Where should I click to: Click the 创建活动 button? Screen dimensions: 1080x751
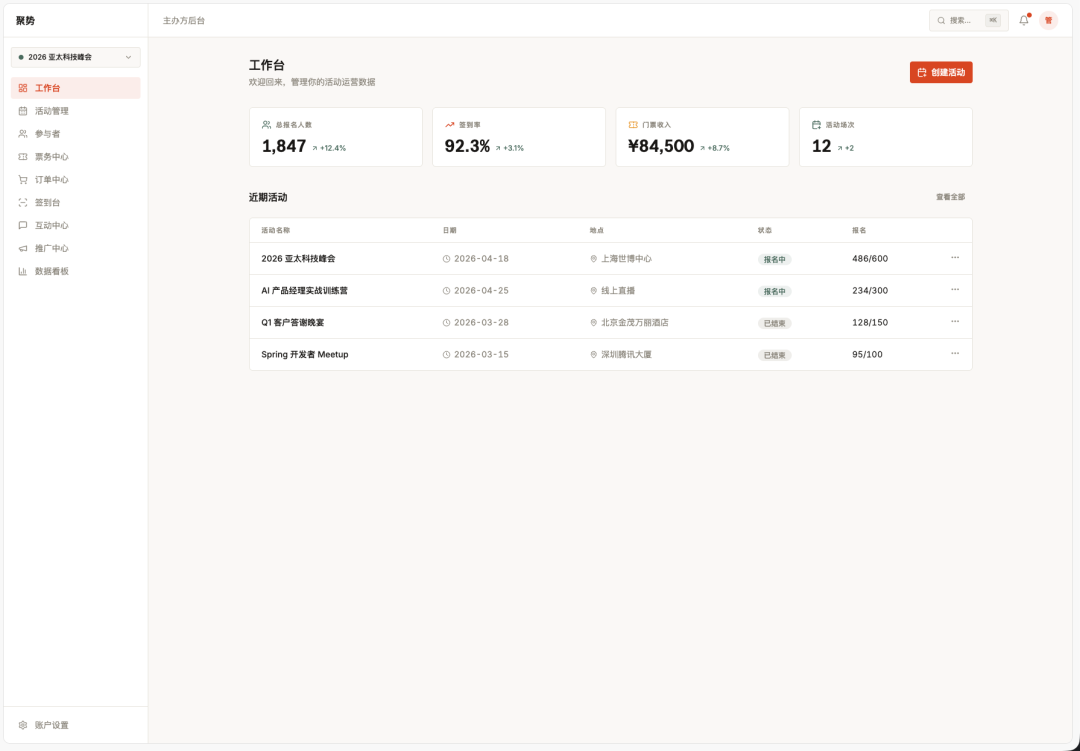941,72
